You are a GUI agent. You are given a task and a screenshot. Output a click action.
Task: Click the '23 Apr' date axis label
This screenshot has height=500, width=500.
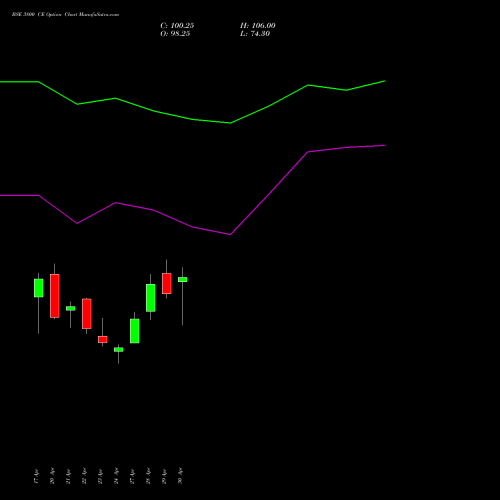pos(100,476)
